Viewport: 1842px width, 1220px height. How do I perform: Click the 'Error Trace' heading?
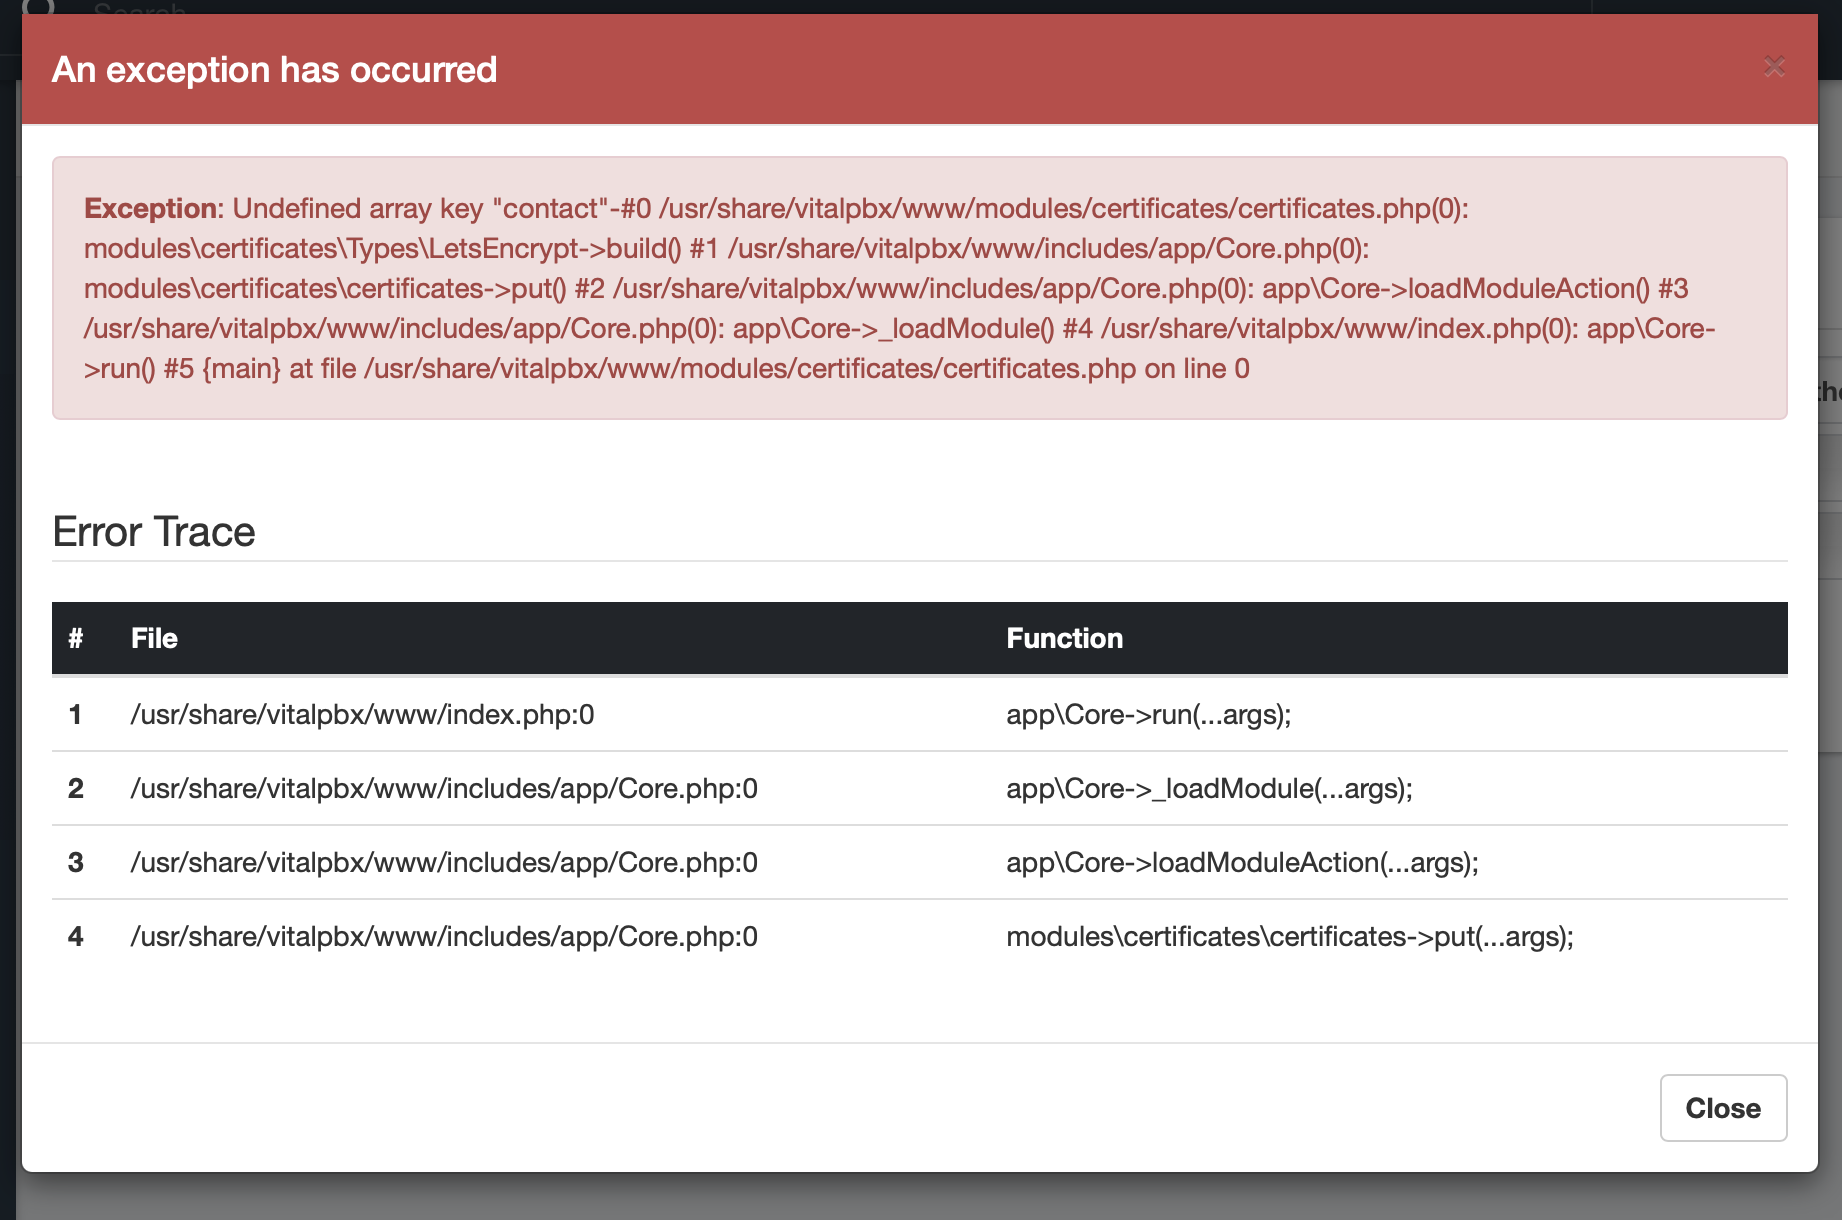tap(154, 532)
